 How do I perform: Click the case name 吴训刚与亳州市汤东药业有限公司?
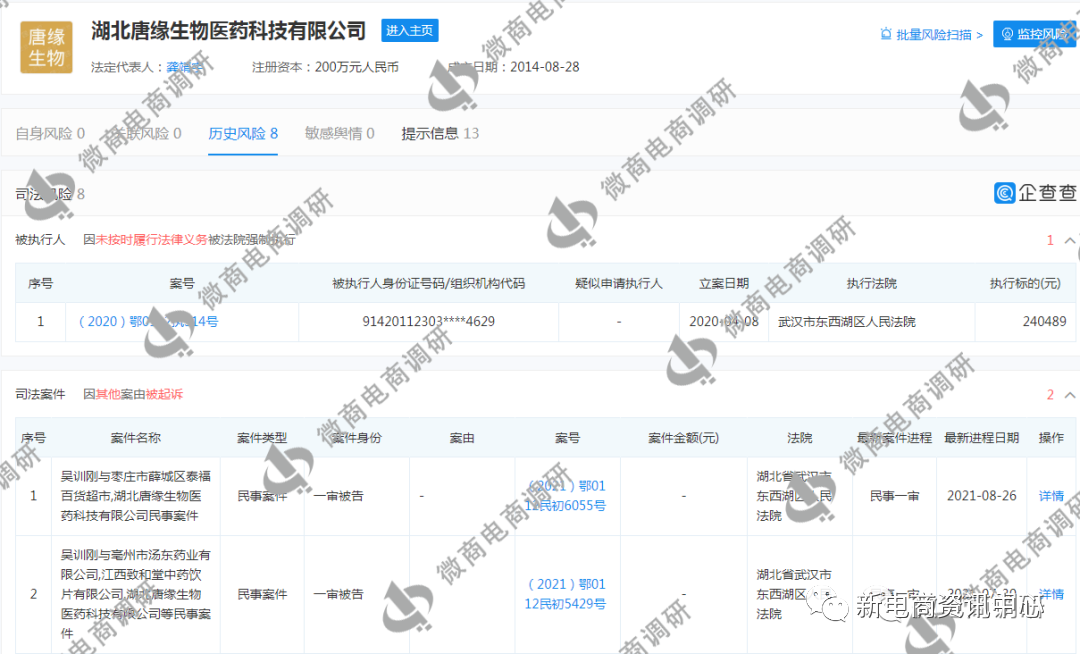click(x=136, y=593)
